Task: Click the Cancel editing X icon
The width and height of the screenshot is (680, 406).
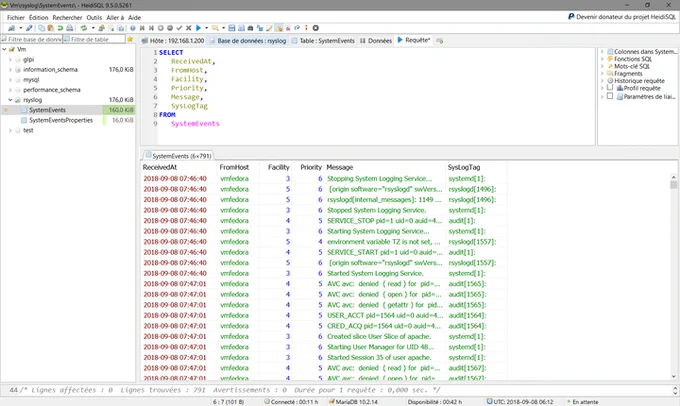Action: [x=189, y=28]
